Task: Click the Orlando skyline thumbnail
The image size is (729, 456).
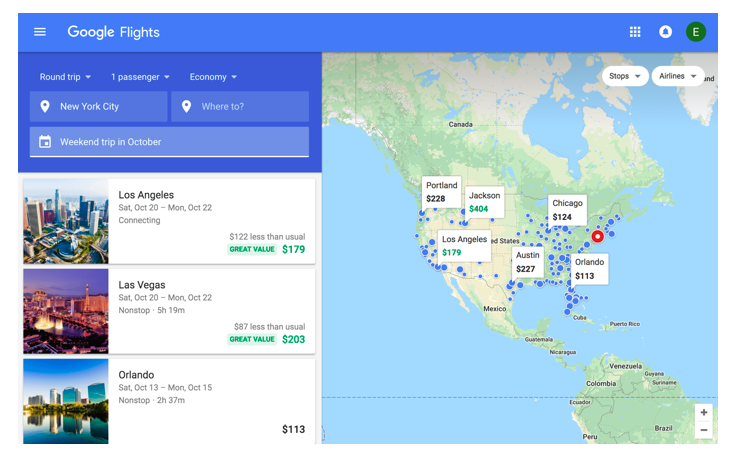Action: tap(66, 400)
